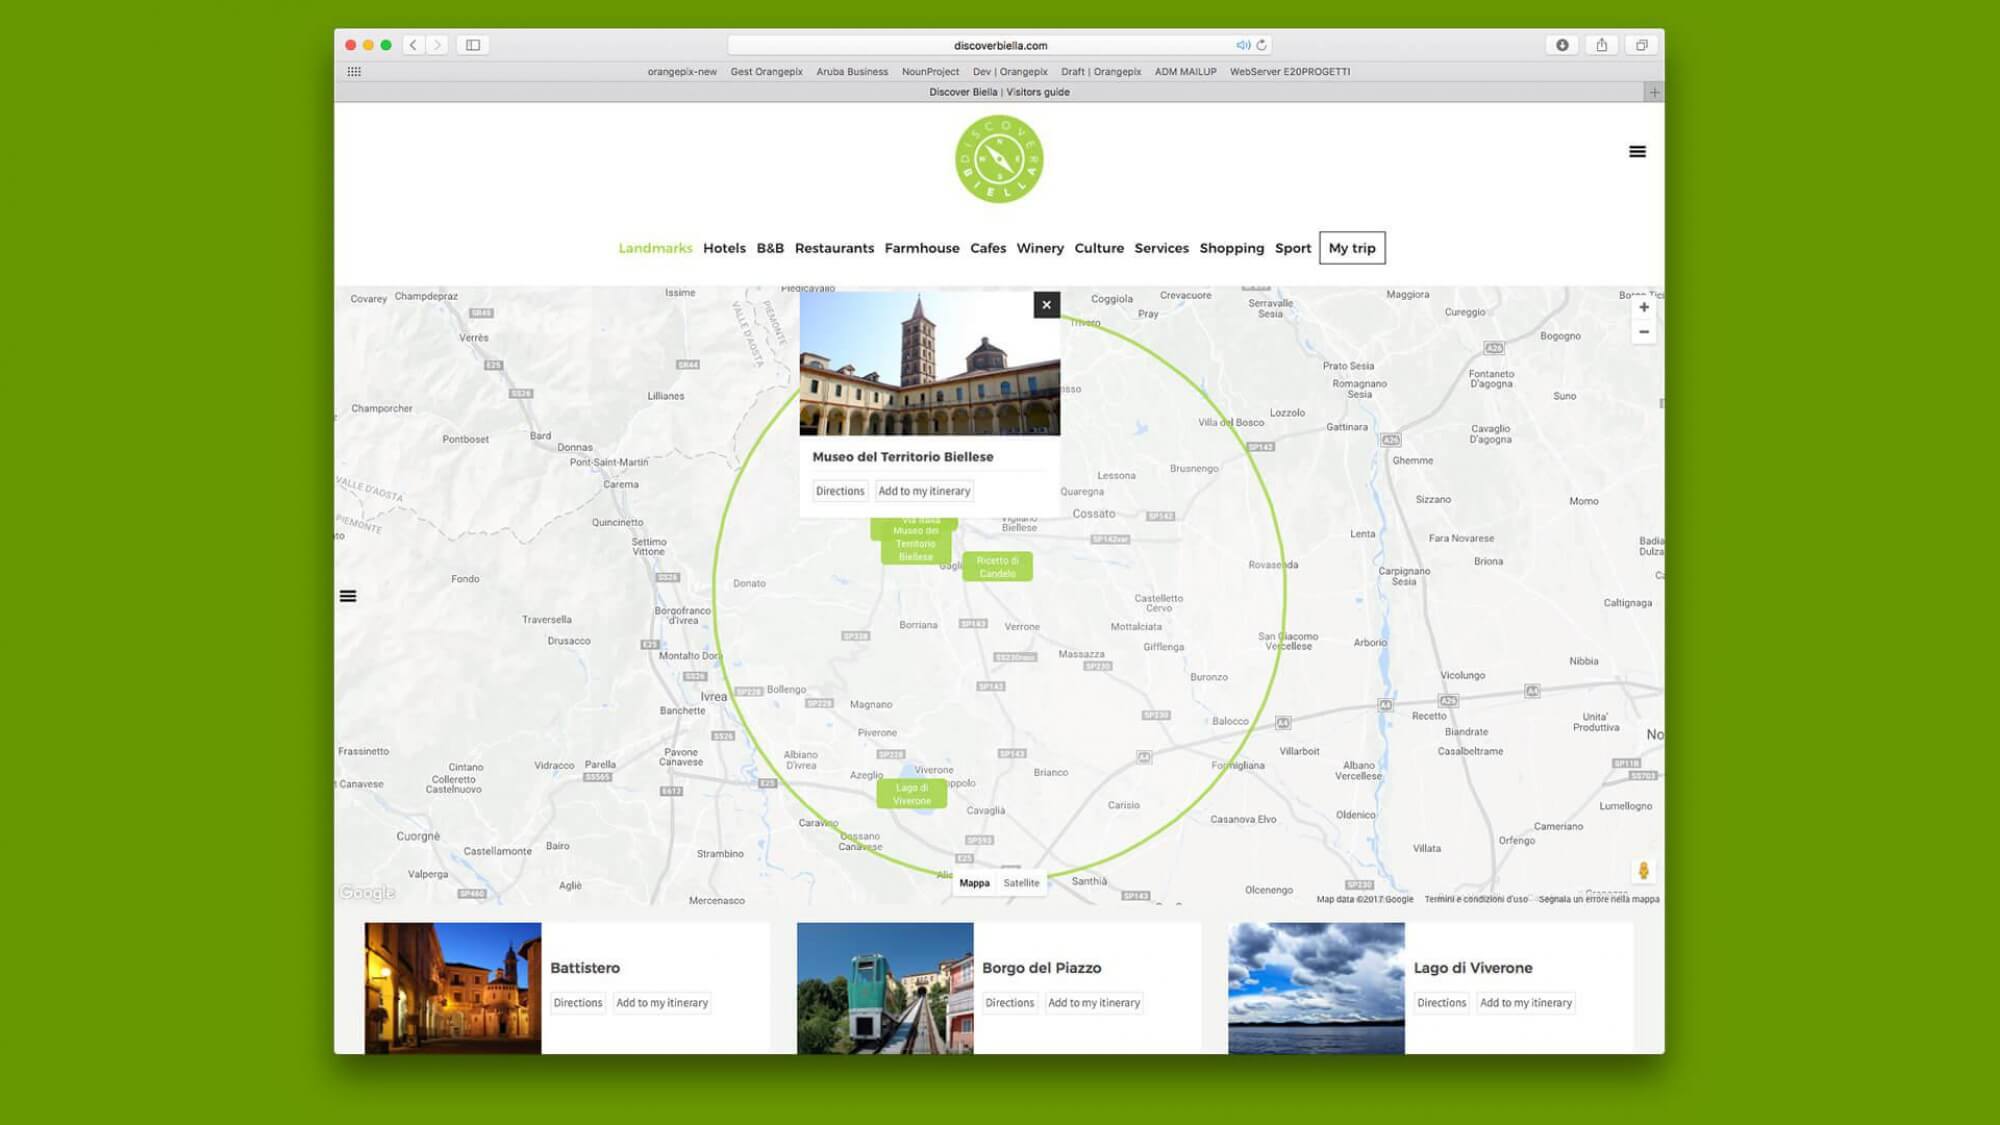Click the Museo del Territorio Biellese marker
The width and height of the screenshot is (2000, 1125).
pyautogui.click(x=915, y=544)
